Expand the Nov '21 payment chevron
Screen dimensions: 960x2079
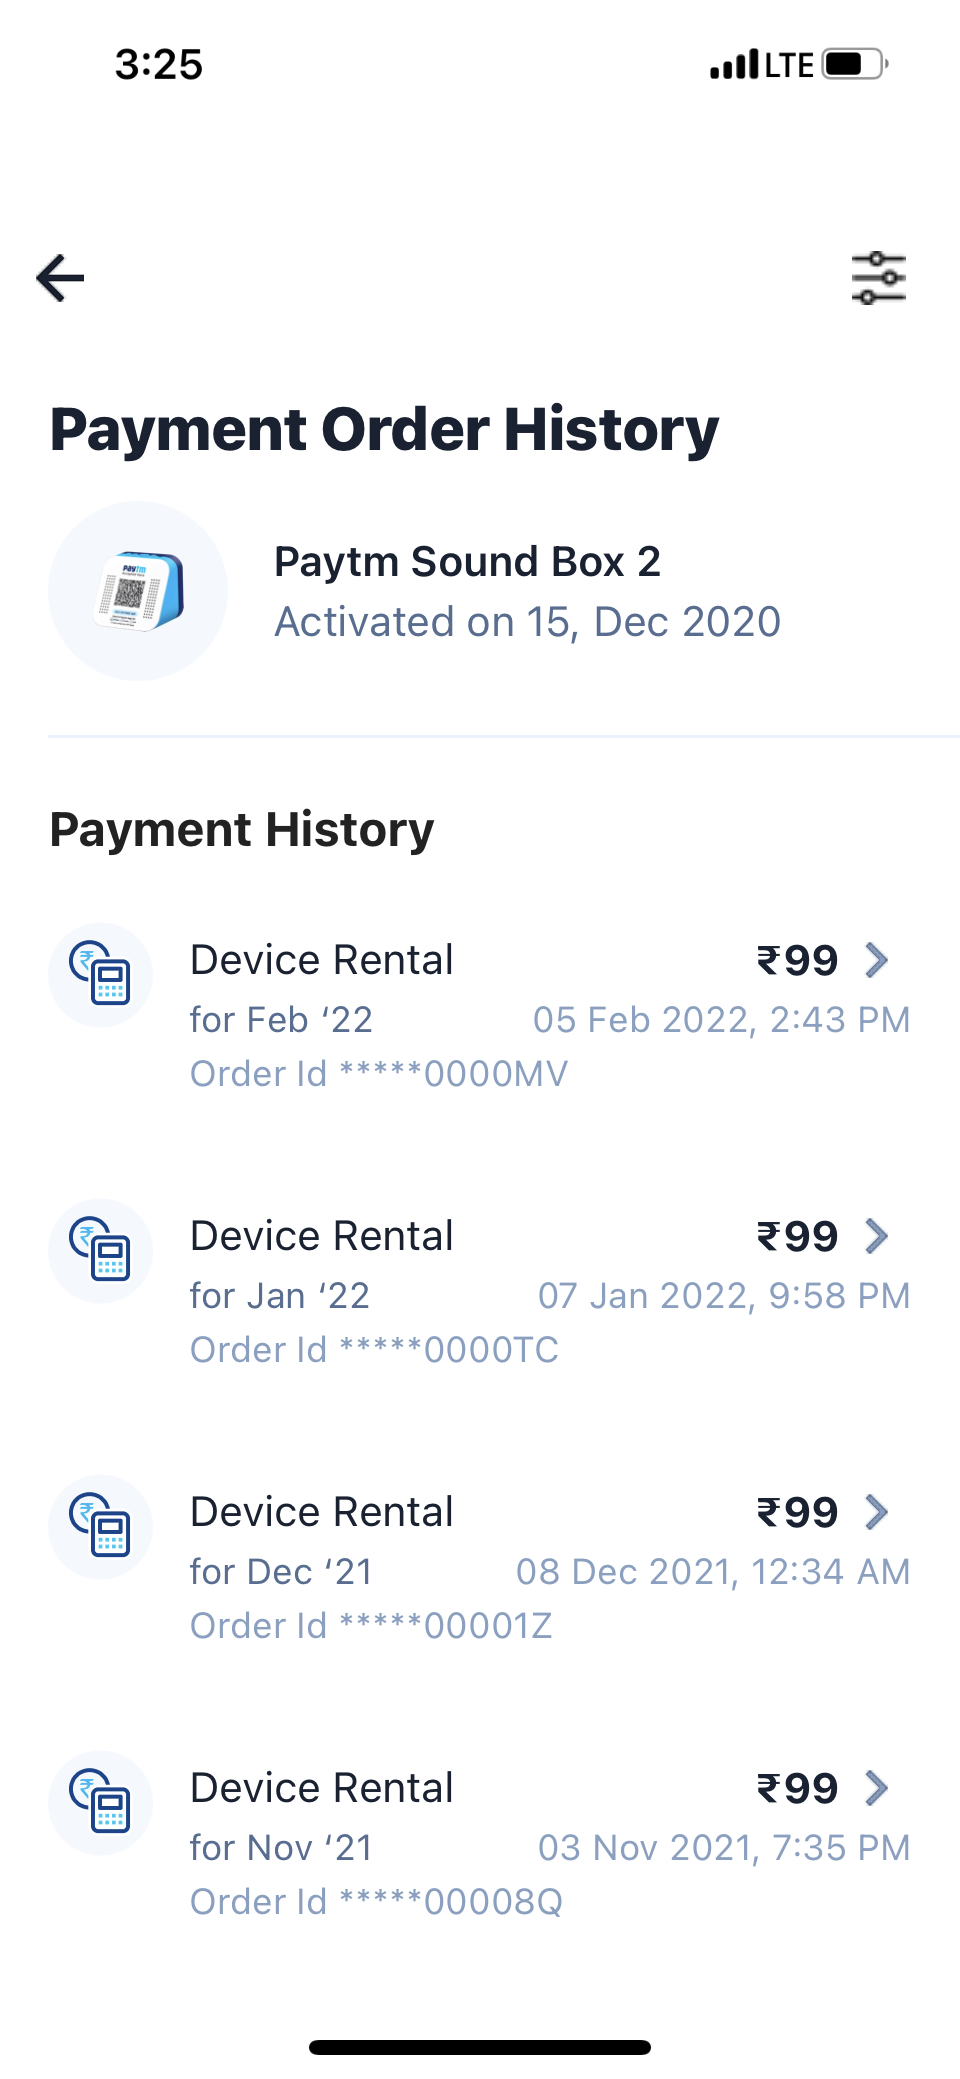876,1788
